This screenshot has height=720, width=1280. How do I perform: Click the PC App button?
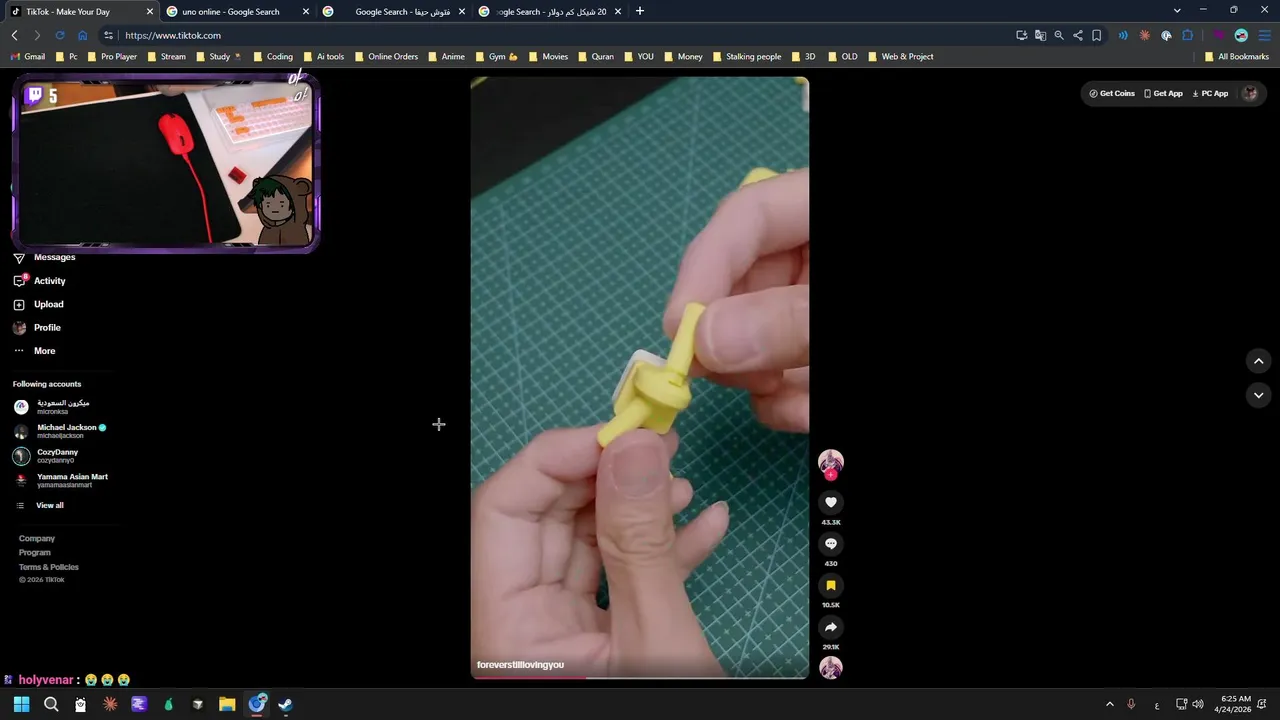click(x=1210, y=93)
